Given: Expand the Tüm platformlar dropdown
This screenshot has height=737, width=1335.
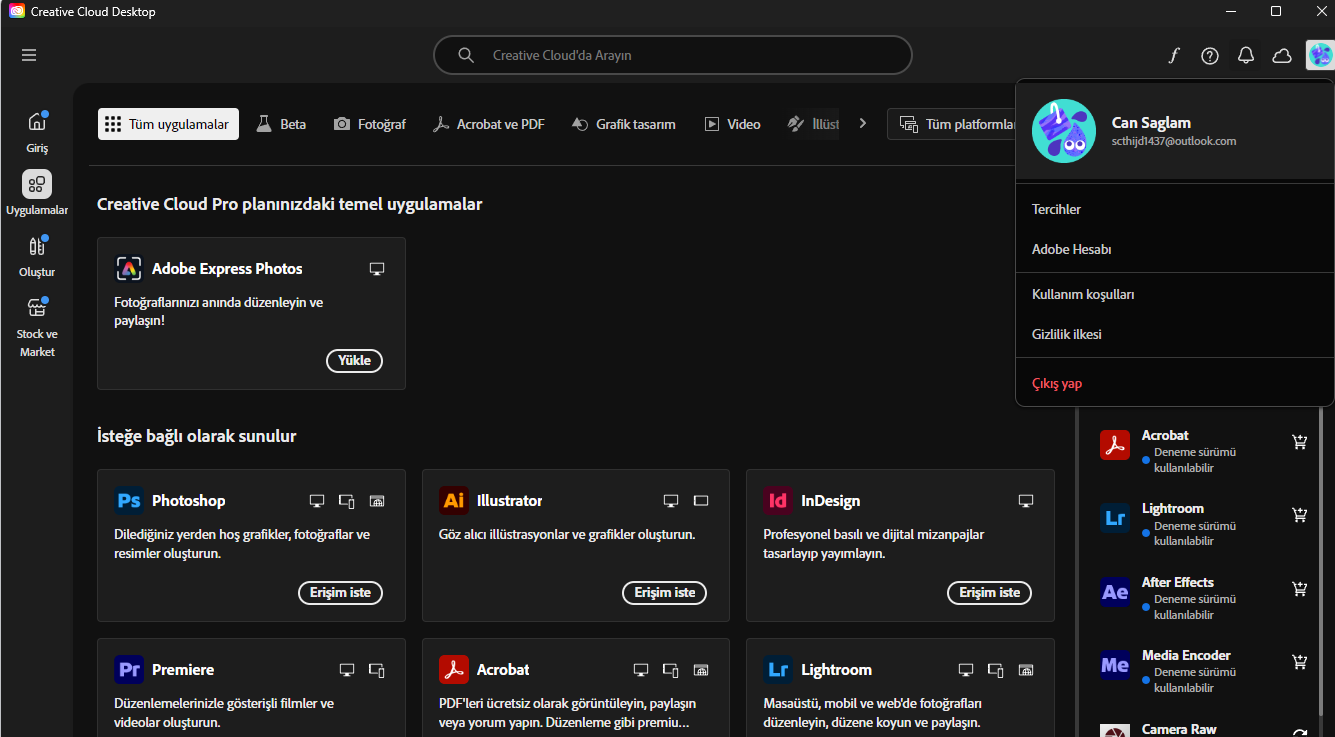Looking at the screenshot, I should click(956, 124).
